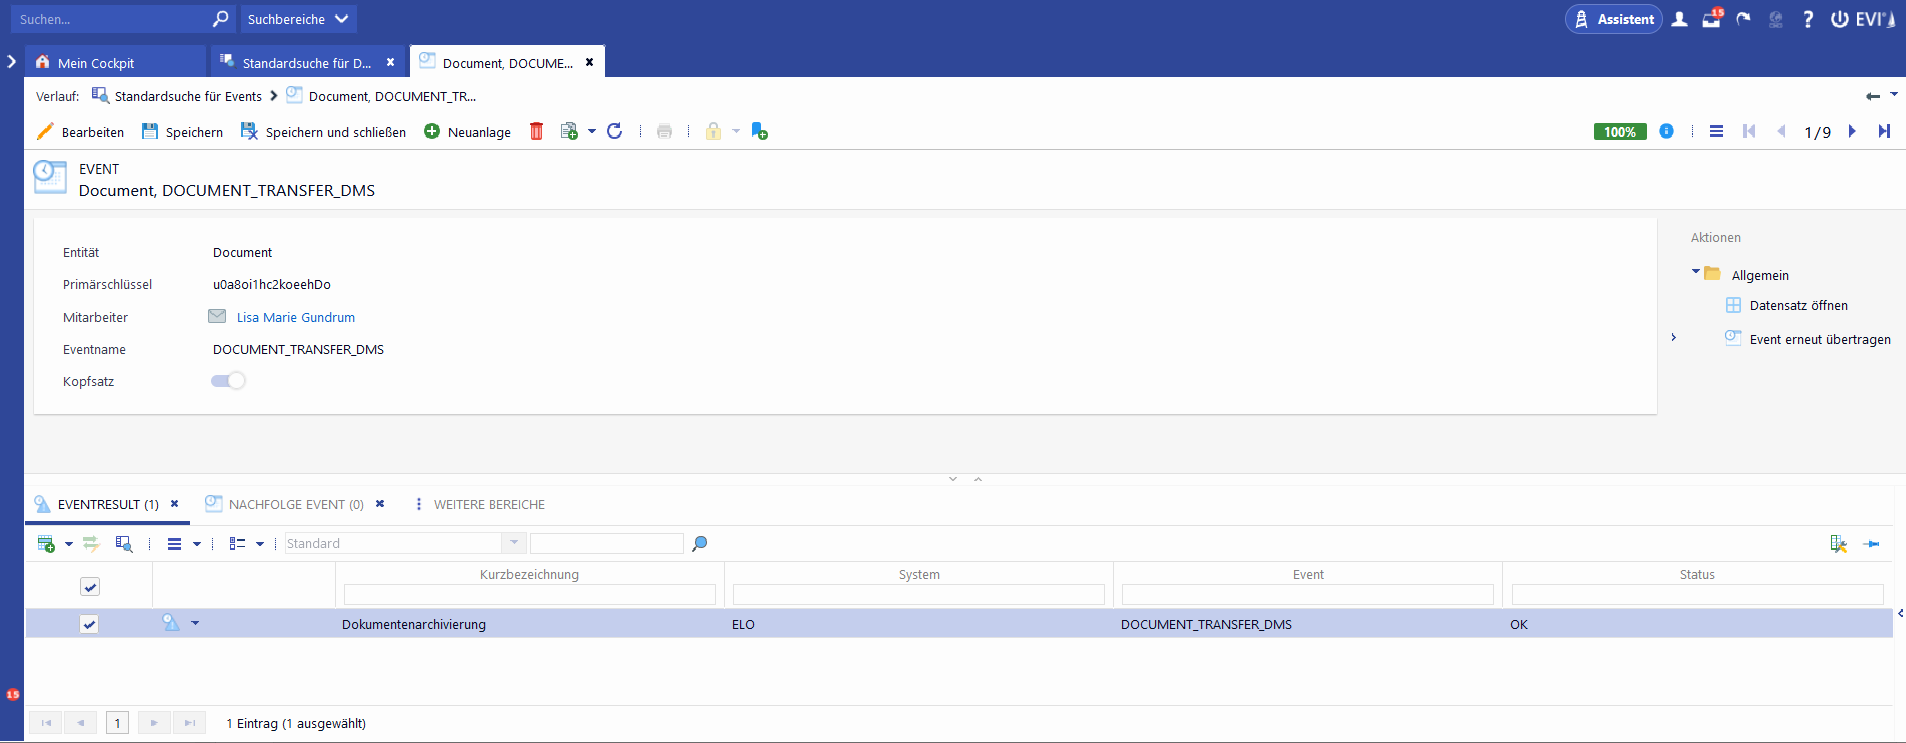Toggle the Kopfsatz switch
The image size is (1906, 743).
[x=228, y=381]
